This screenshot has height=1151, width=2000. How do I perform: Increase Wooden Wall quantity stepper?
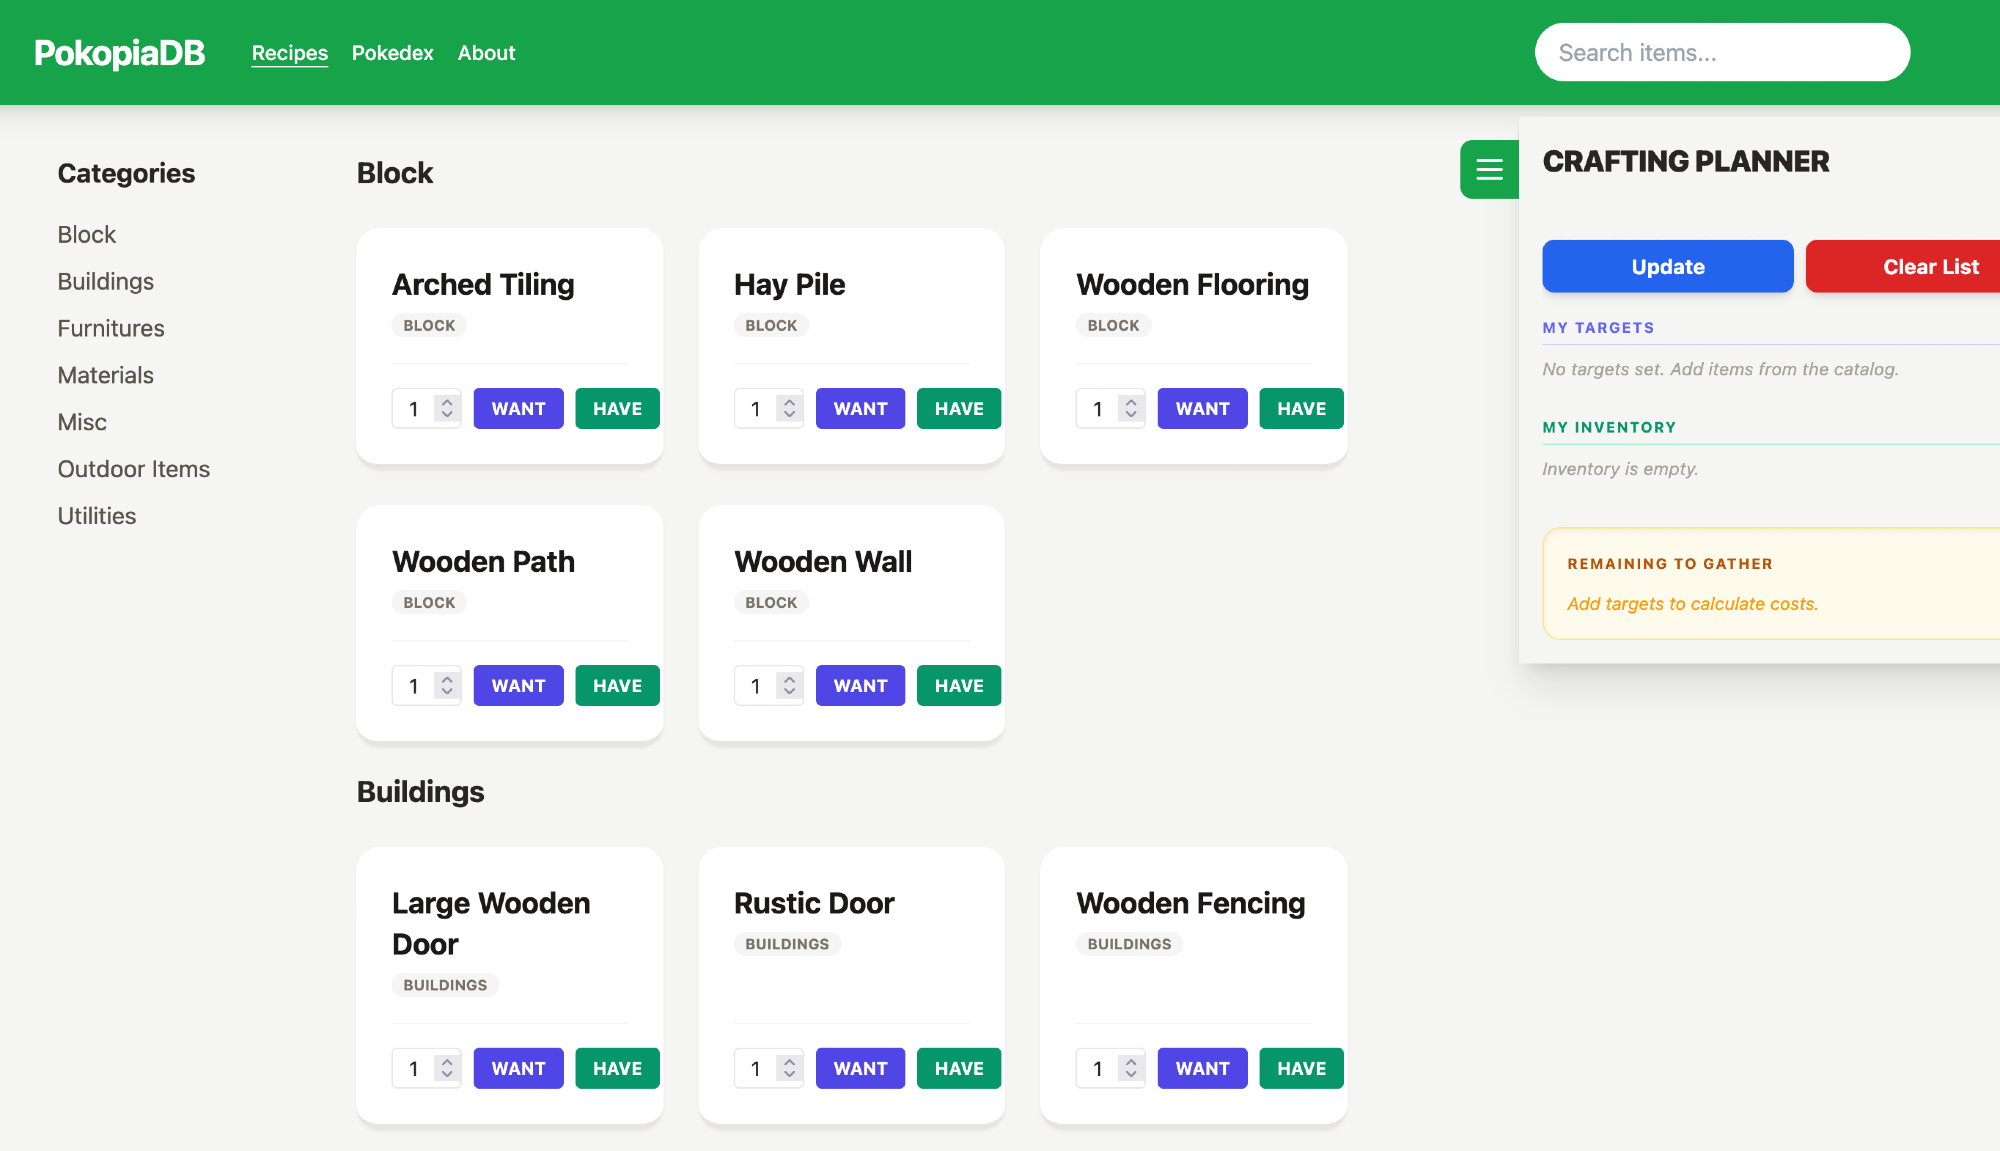tap(789, 679)
